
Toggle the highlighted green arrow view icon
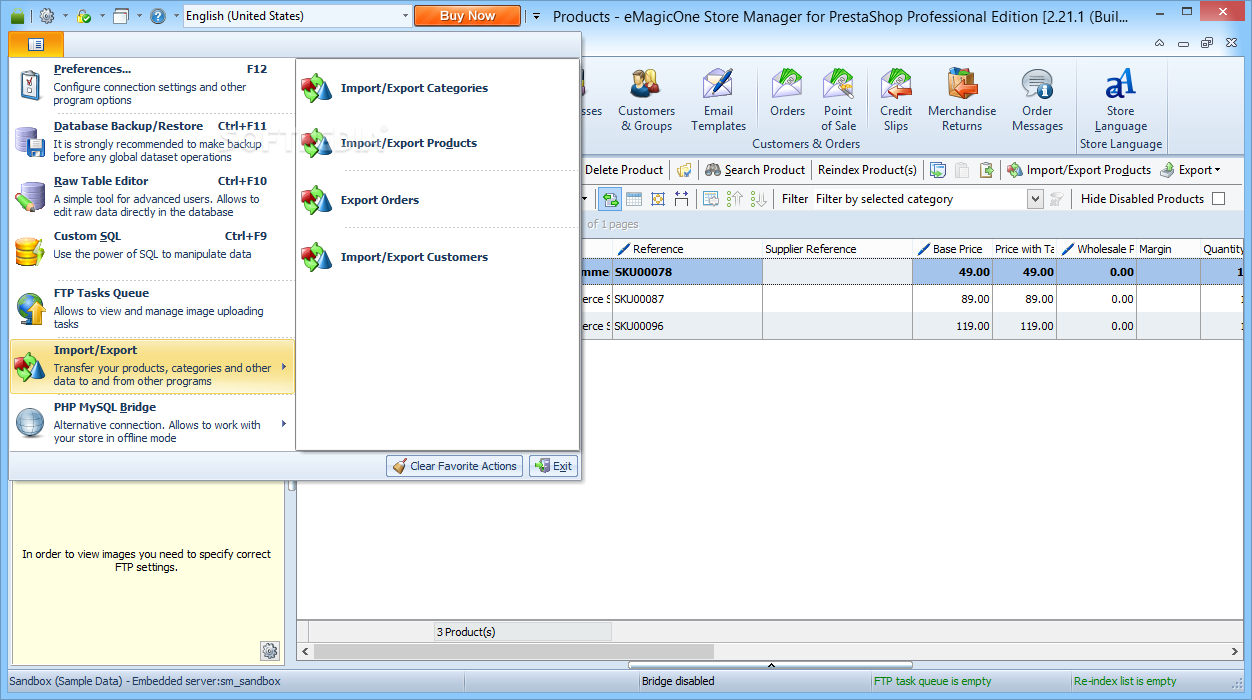[x=609, y=199]
